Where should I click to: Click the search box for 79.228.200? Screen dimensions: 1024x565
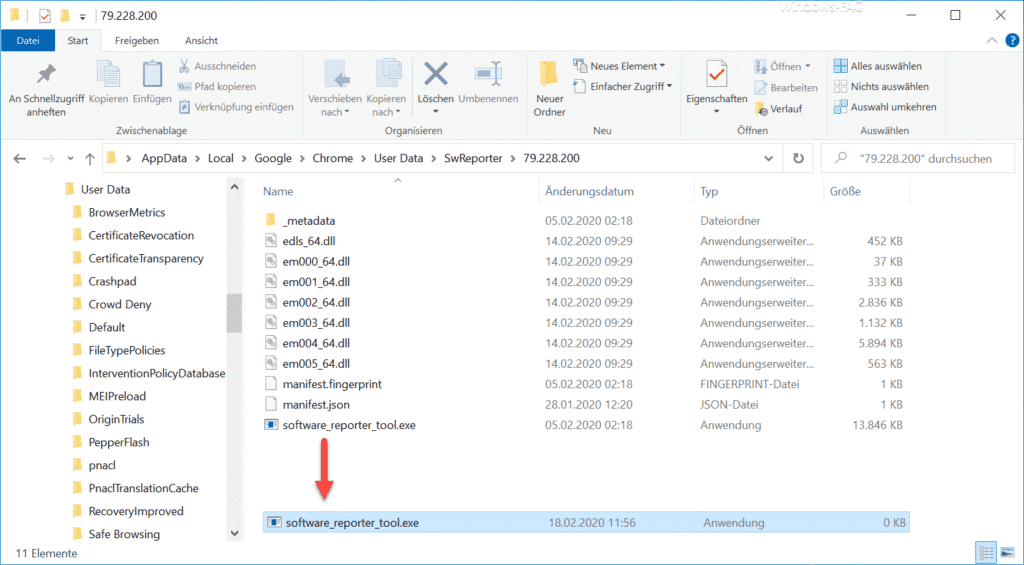[918, 158]
